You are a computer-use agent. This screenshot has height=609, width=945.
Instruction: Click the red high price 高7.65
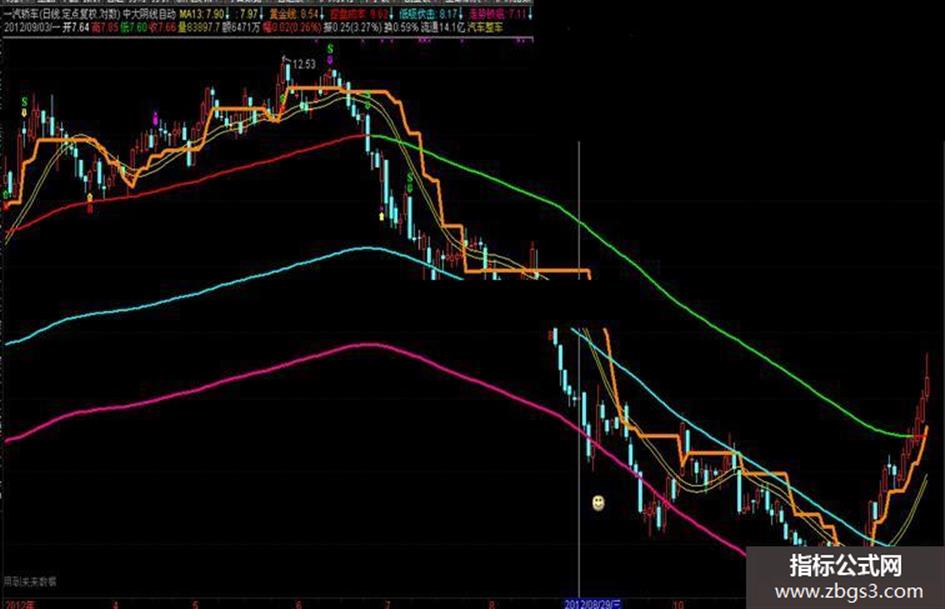(105, 27)
